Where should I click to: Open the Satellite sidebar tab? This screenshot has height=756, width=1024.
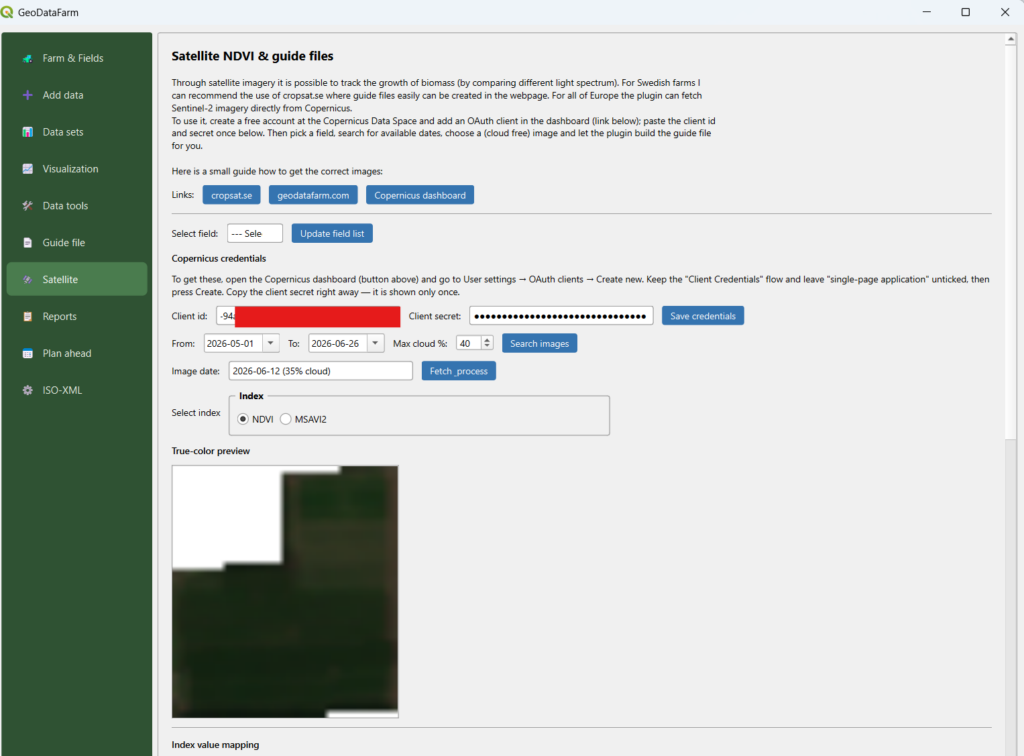(76, 279)
